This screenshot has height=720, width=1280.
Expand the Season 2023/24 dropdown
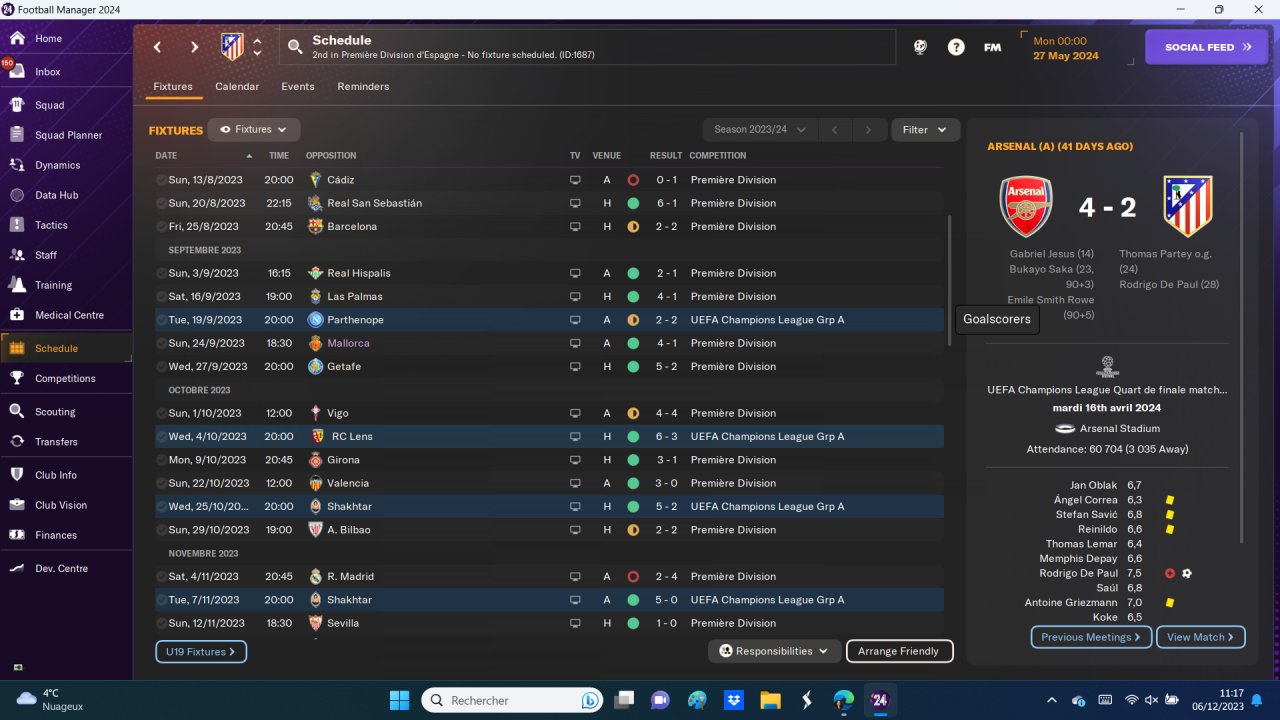tap(759, 130)
